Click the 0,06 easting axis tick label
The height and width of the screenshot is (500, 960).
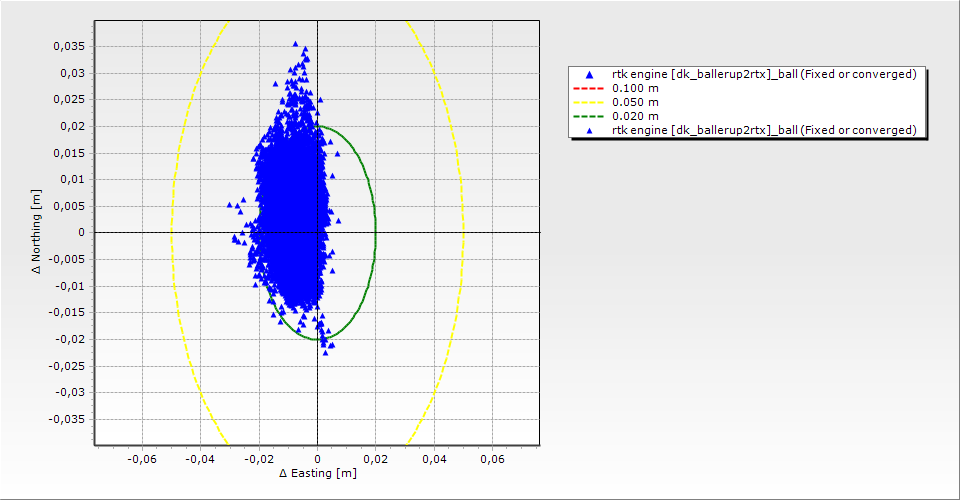point(492,459)
